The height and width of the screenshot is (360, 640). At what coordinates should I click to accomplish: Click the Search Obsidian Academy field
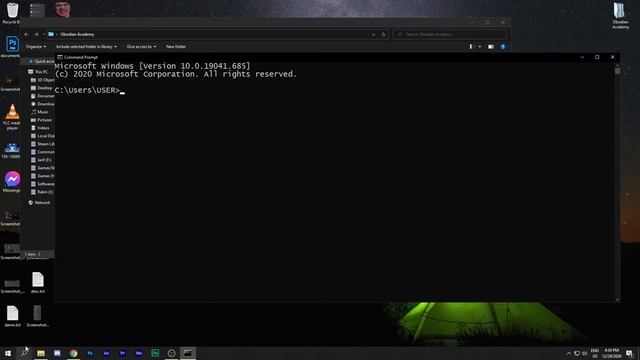click(449, 35)
